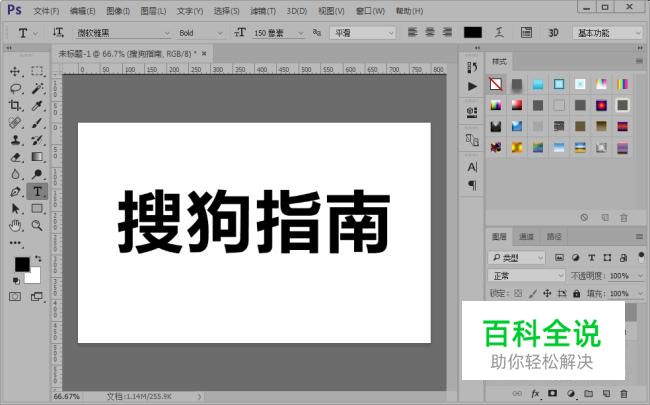Open the 图像(I) menu
Image resolution: width=650 pixels, height=405 pixels.
118,11
